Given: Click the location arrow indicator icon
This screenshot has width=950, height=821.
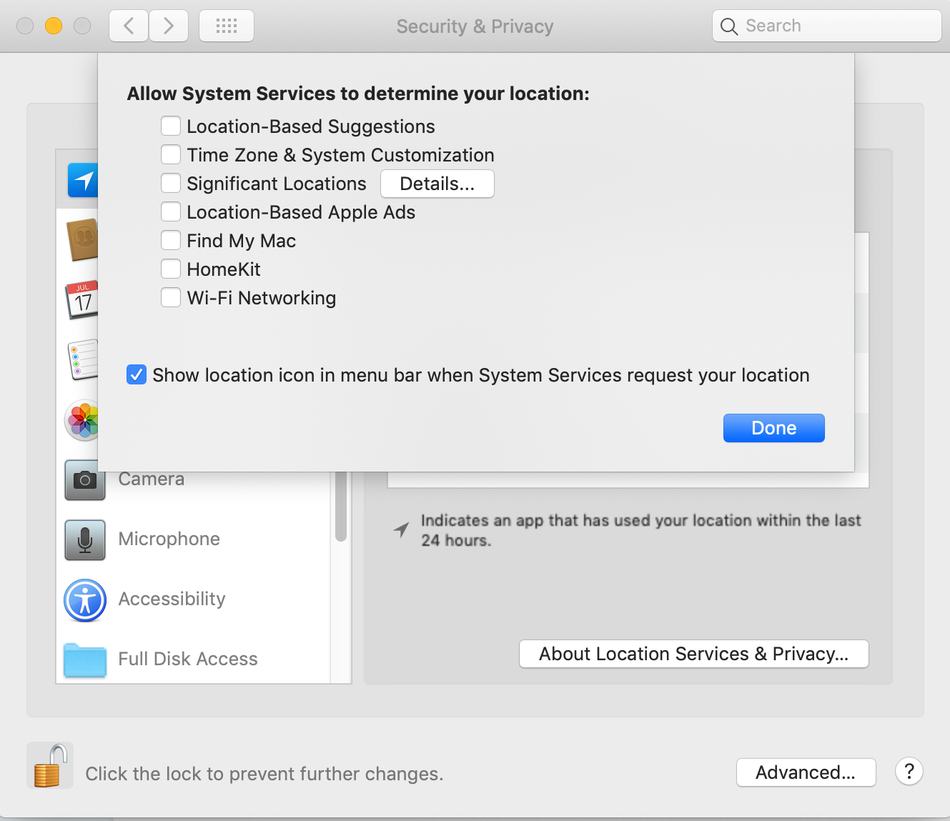Looking at the screenshot, I should [x=401, y=530].
